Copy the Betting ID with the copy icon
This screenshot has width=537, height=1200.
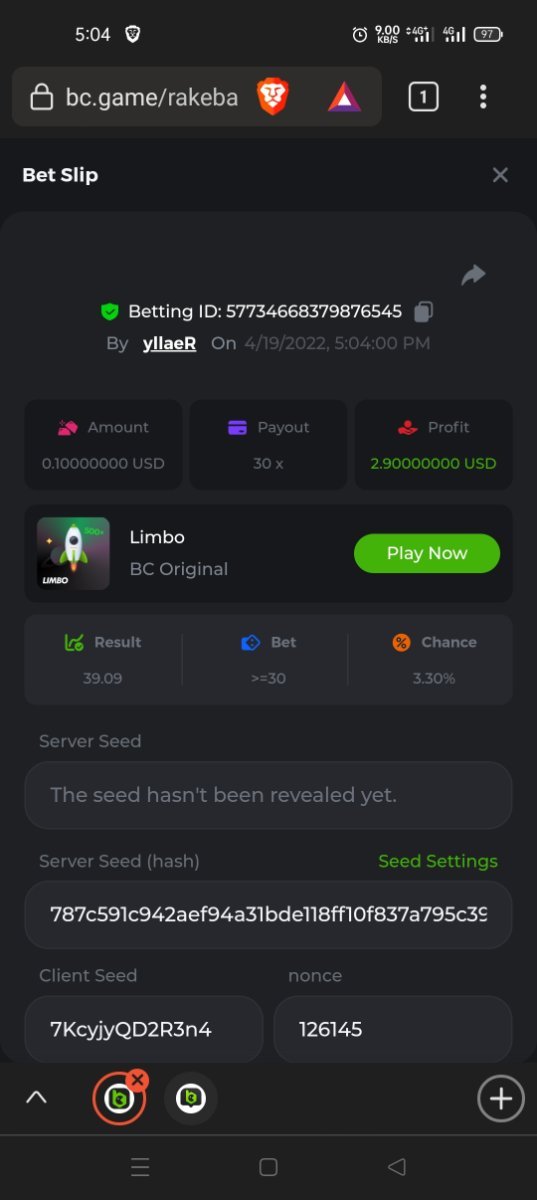coord(423,311)
